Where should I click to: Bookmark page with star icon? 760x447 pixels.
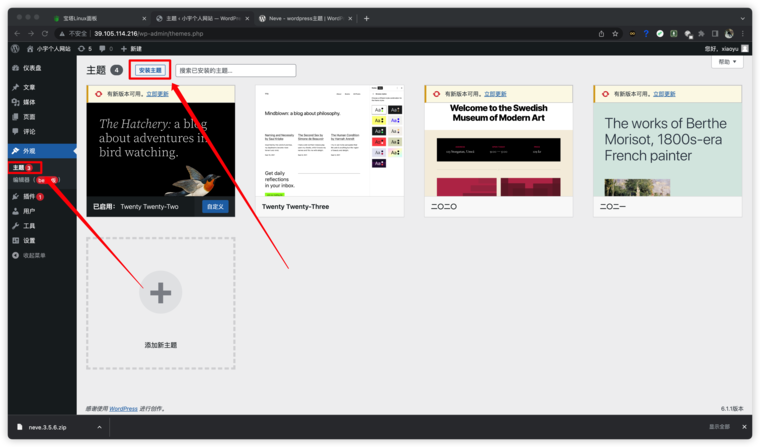(615, 33)
